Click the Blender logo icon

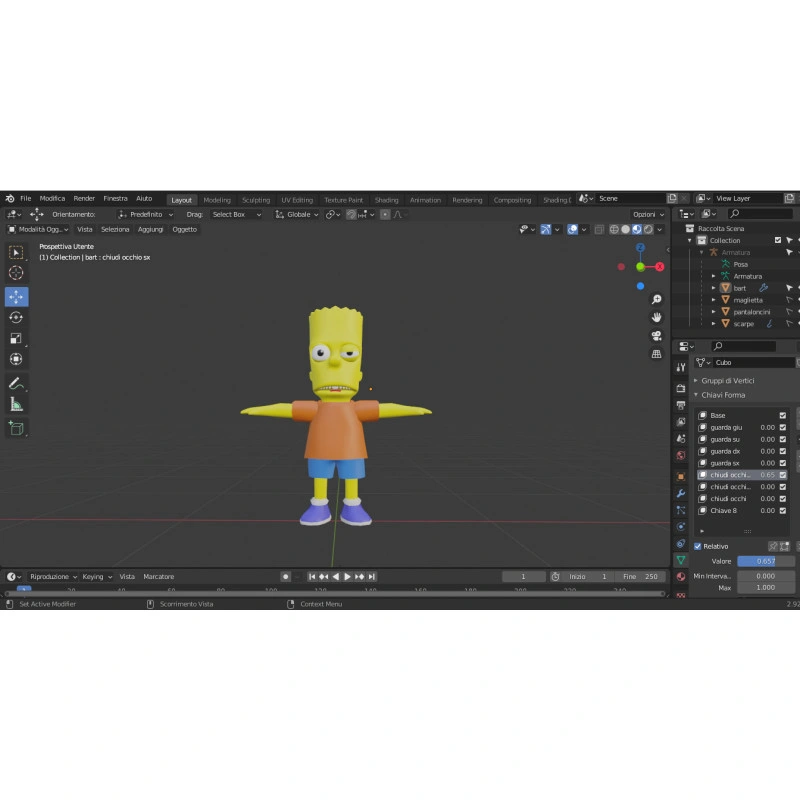tap(10, 198)
